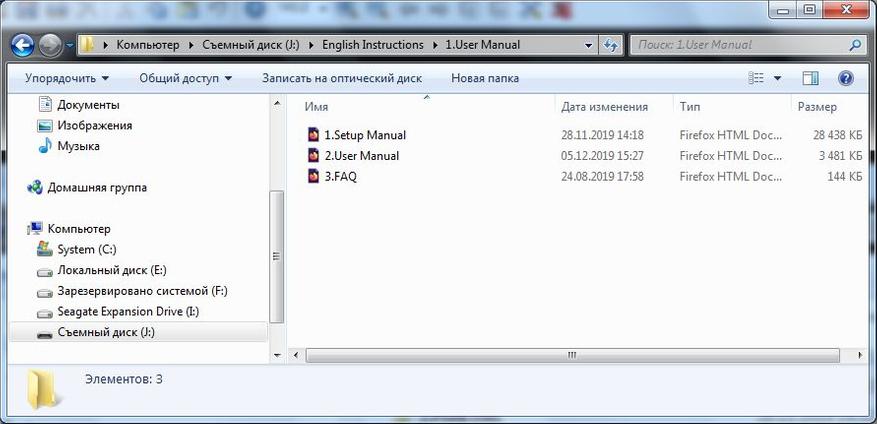Sort by the Размер column header
This screenshot has width=877, height=424.
pyautogui.click(x=817, y=107)
